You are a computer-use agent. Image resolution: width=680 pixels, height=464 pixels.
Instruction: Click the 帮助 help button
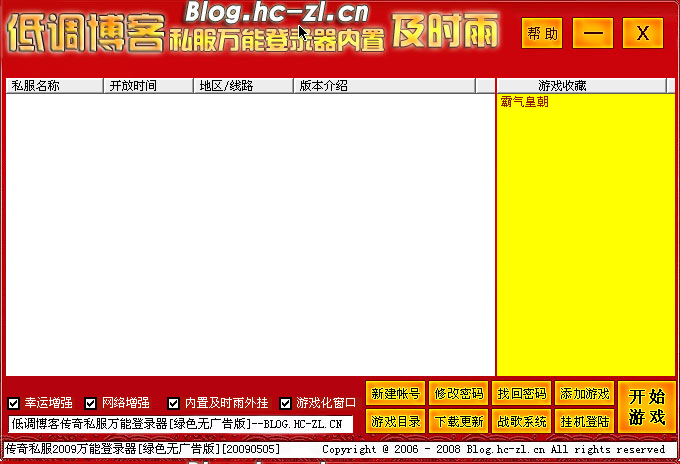(541, 33)
